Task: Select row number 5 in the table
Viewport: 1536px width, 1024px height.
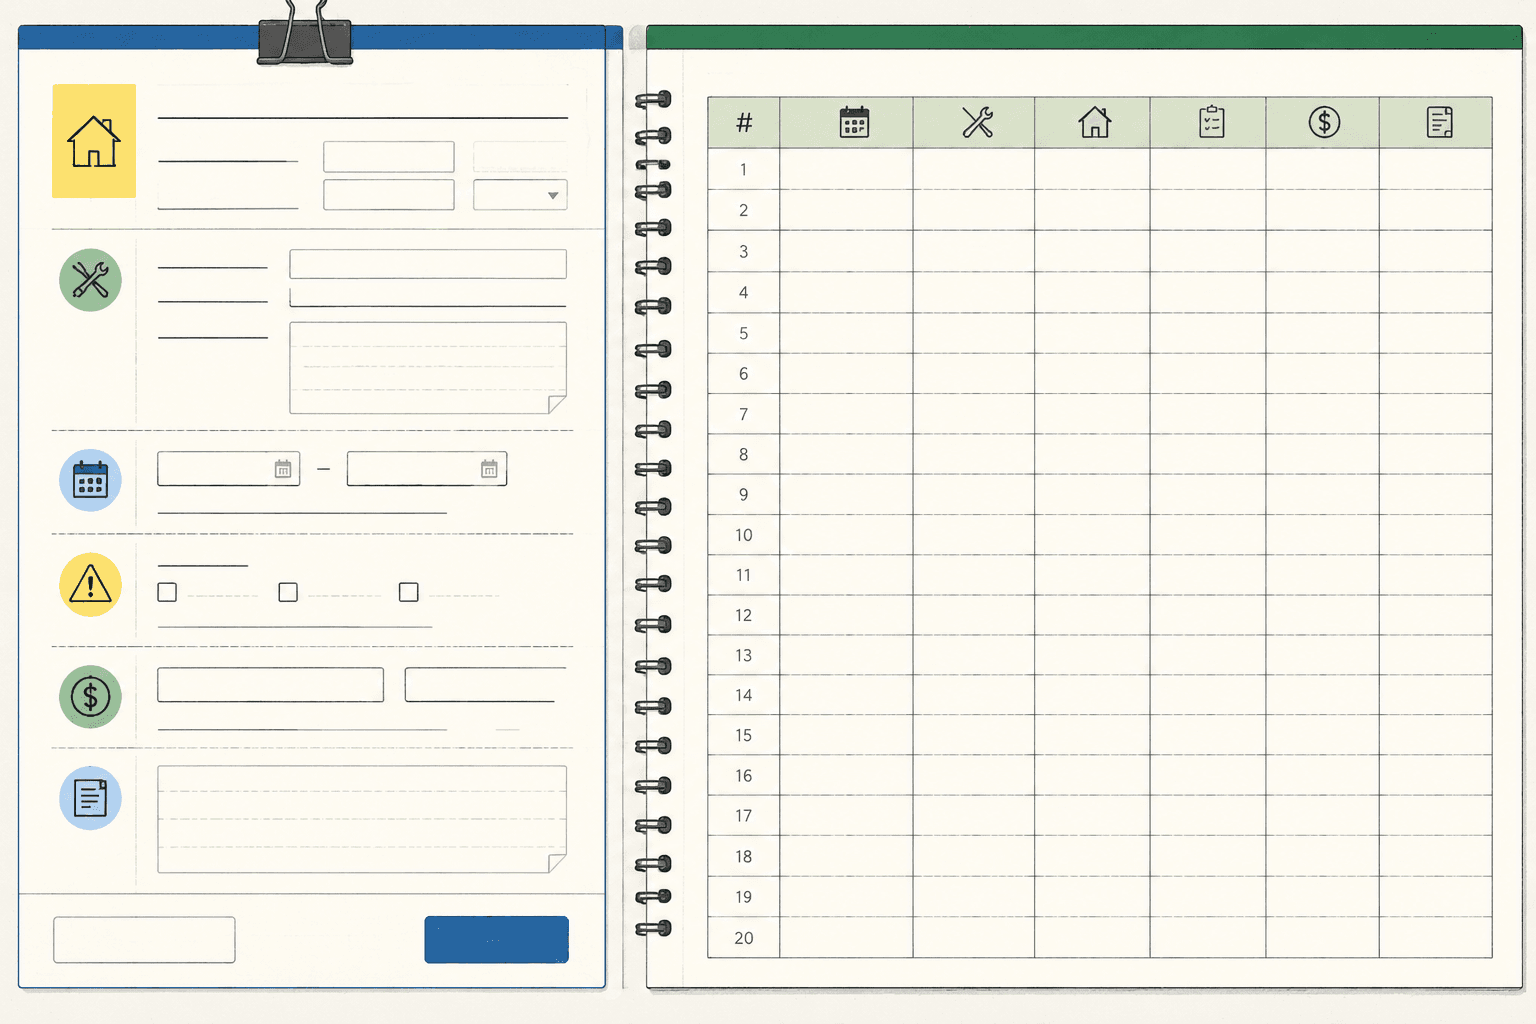Action: click(x=1100, y=333)
